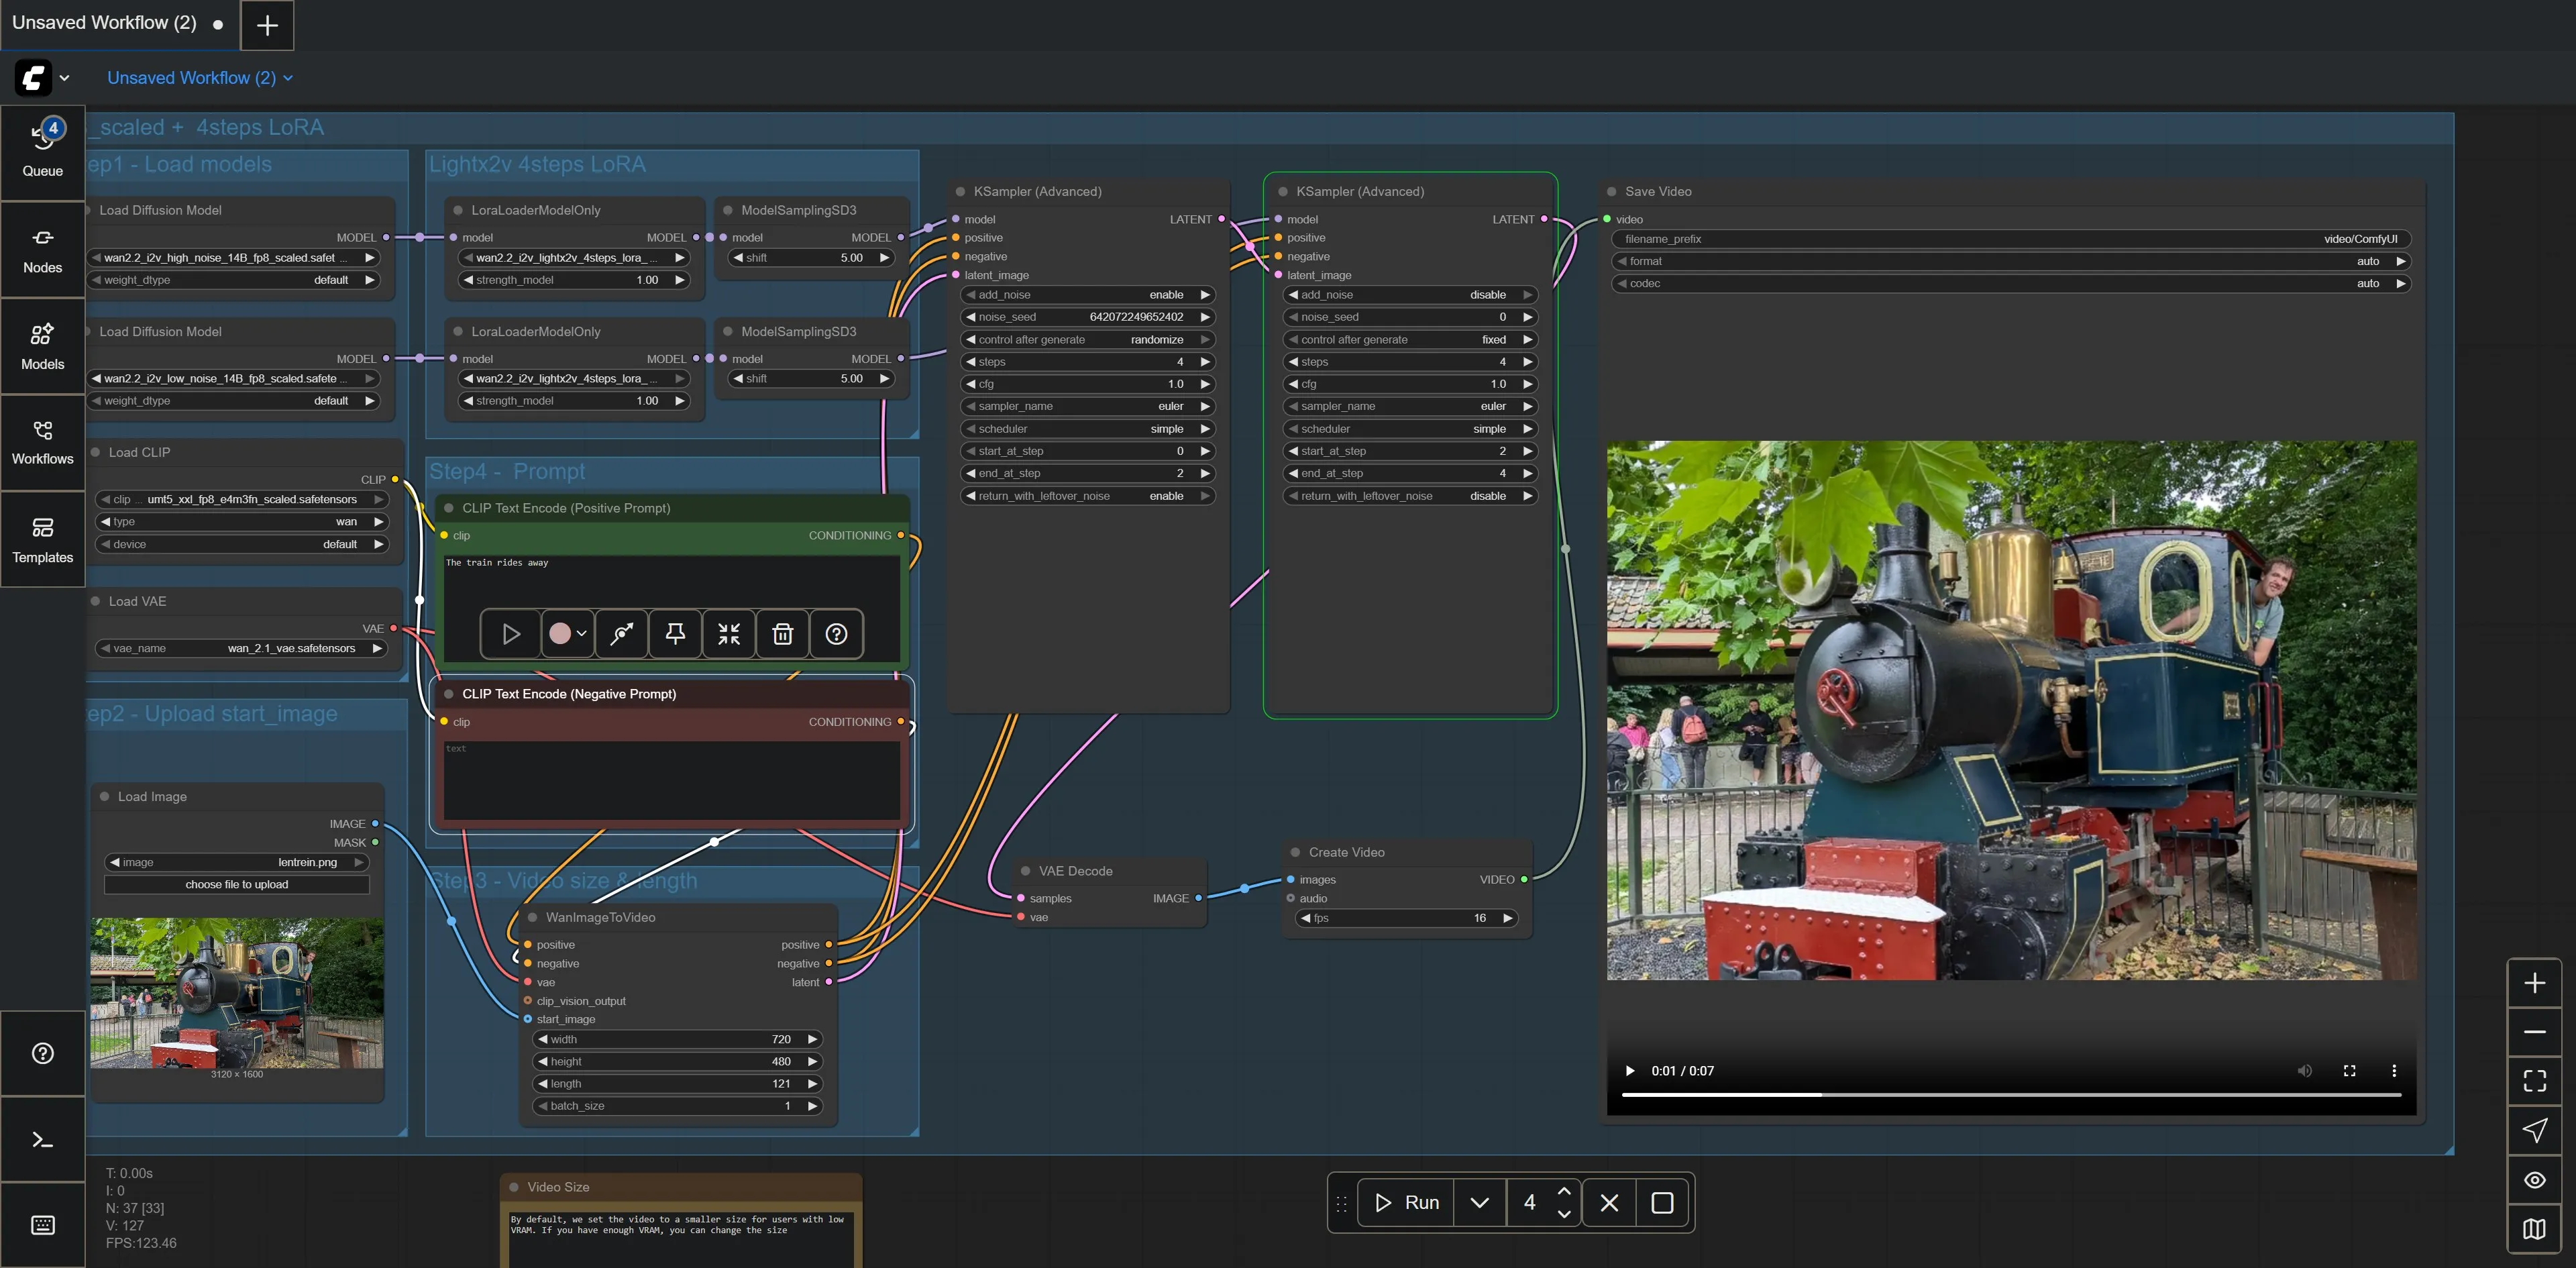
Task: Expand the Run button options chevron
Action: coord(1479,1203)
